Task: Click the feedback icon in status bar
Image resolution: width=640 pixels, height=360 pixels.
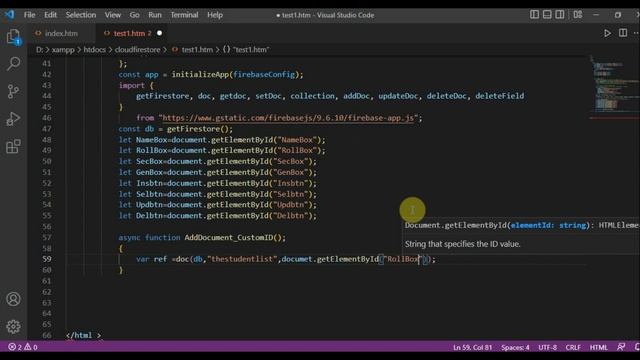Action: (621, 347)
